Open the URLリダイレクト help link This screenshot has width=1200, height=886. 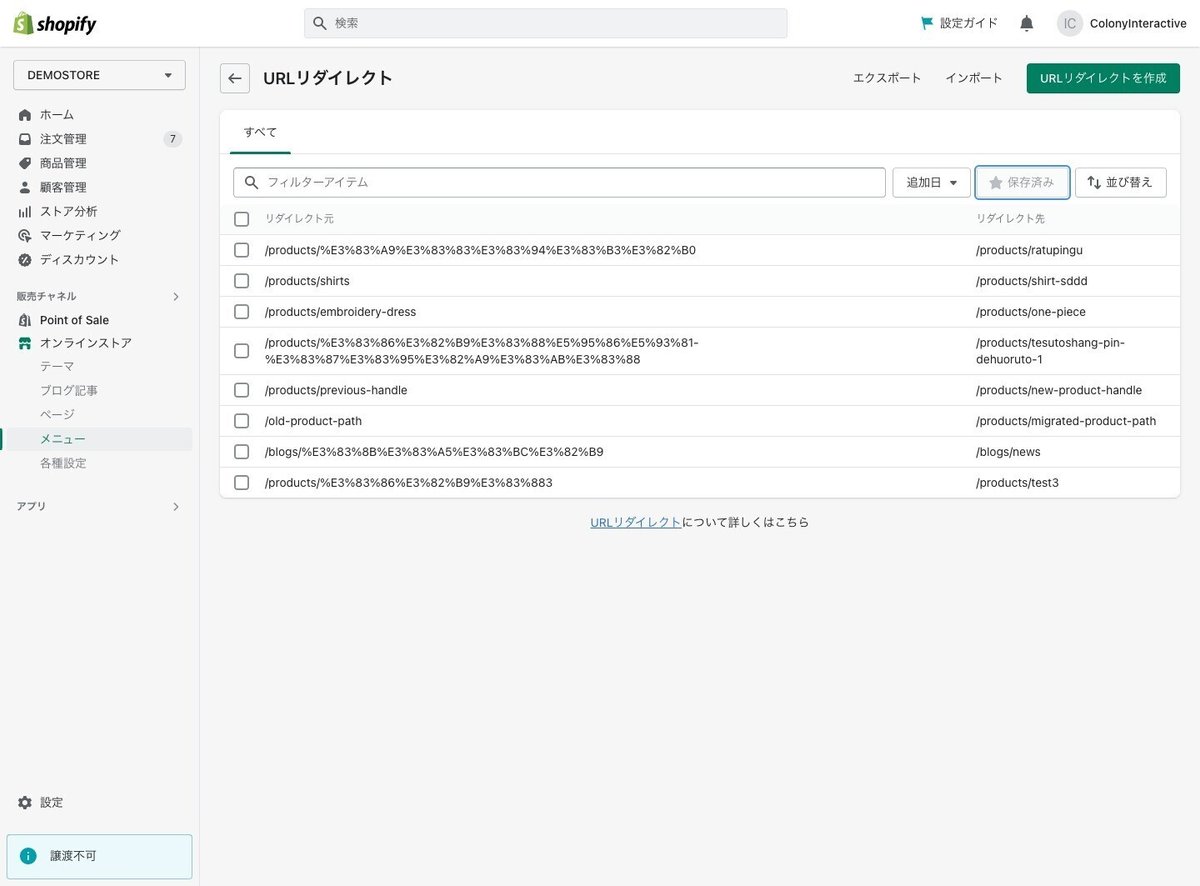(x=636, y=522)
